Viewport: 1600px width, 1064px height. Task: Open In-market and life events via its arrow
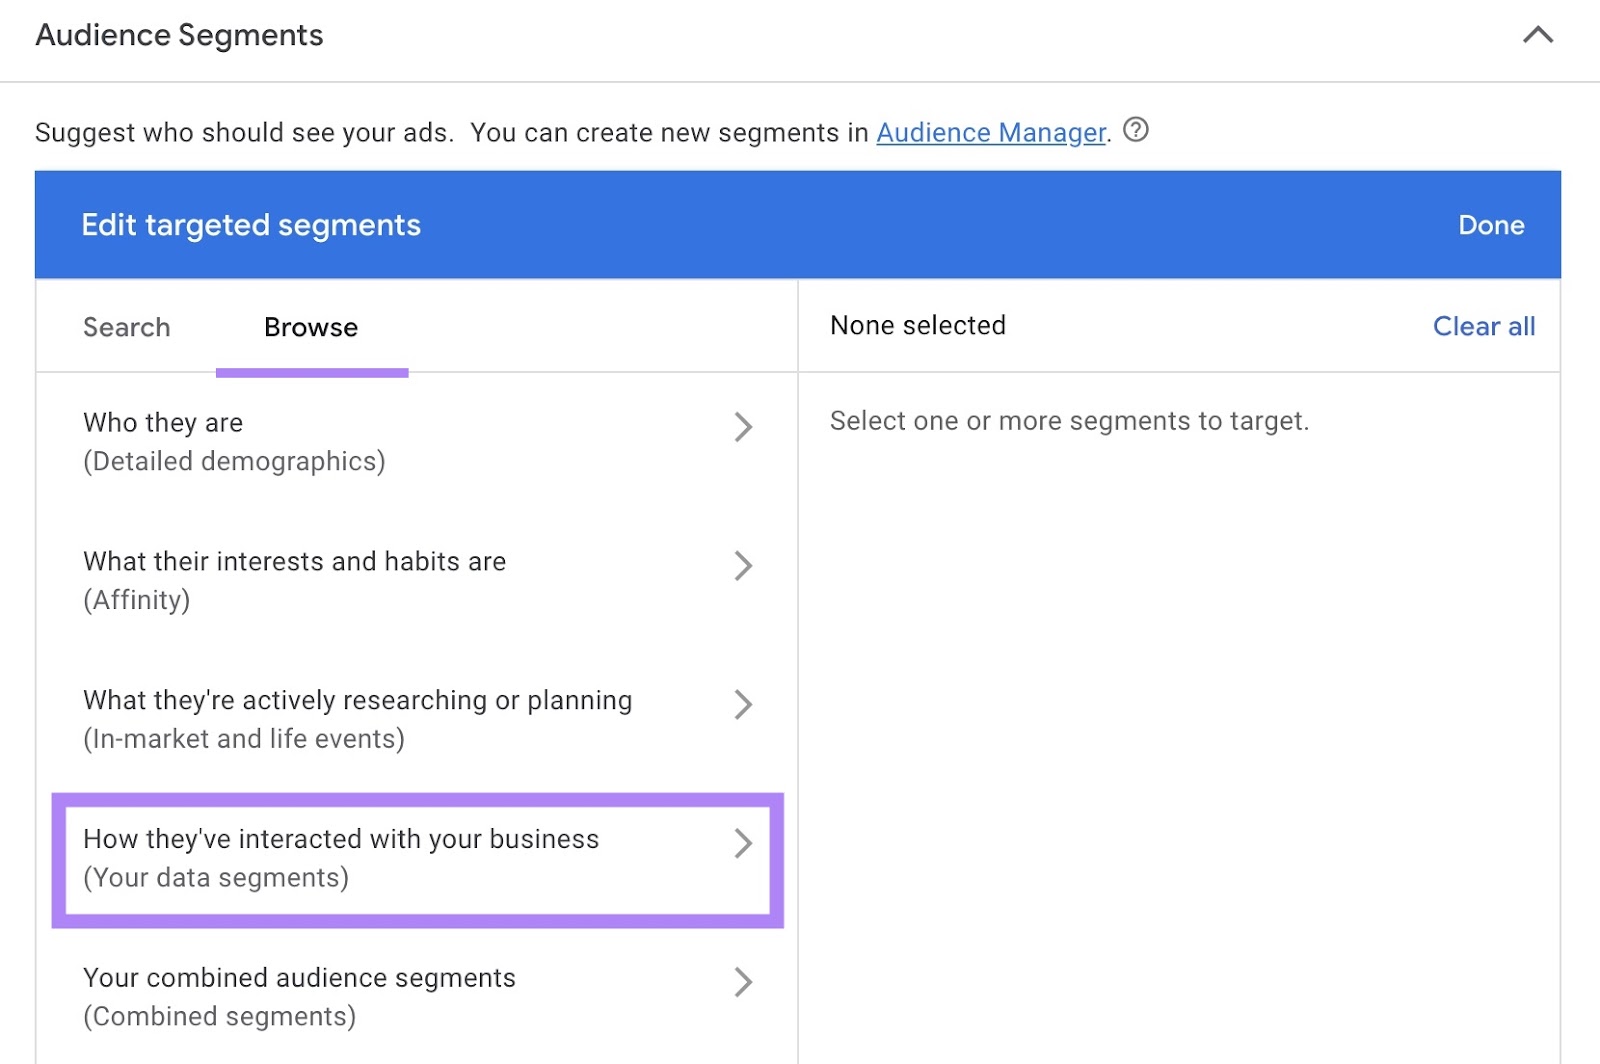[x=744, y=705]
